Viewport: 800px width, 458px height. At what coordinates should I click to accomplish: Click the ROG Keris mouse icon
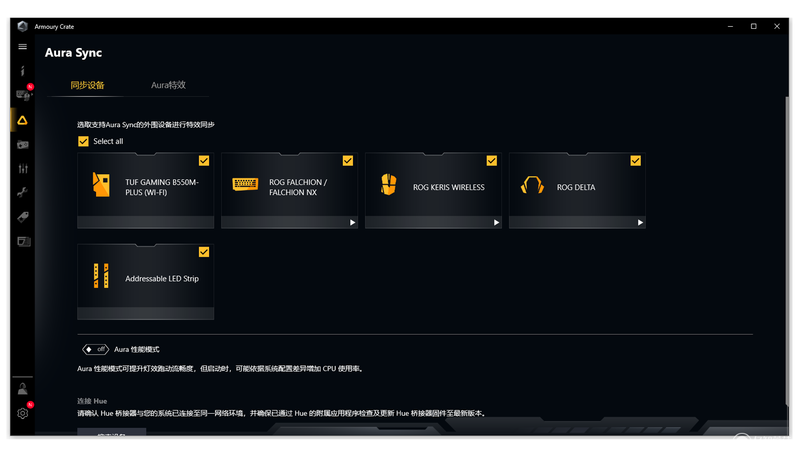click(x=389, y=185)
